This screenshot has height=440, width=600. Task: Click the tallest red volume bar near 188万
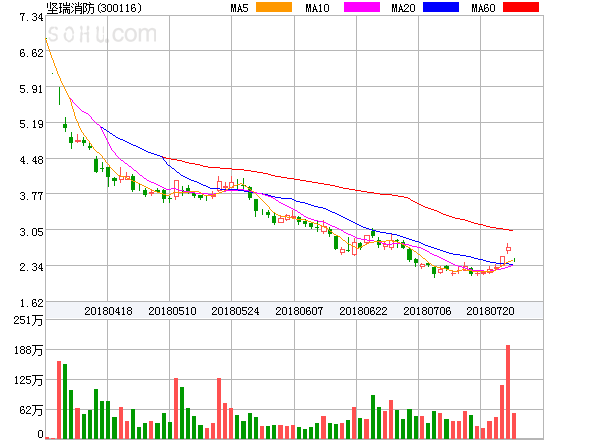(508, 392)
